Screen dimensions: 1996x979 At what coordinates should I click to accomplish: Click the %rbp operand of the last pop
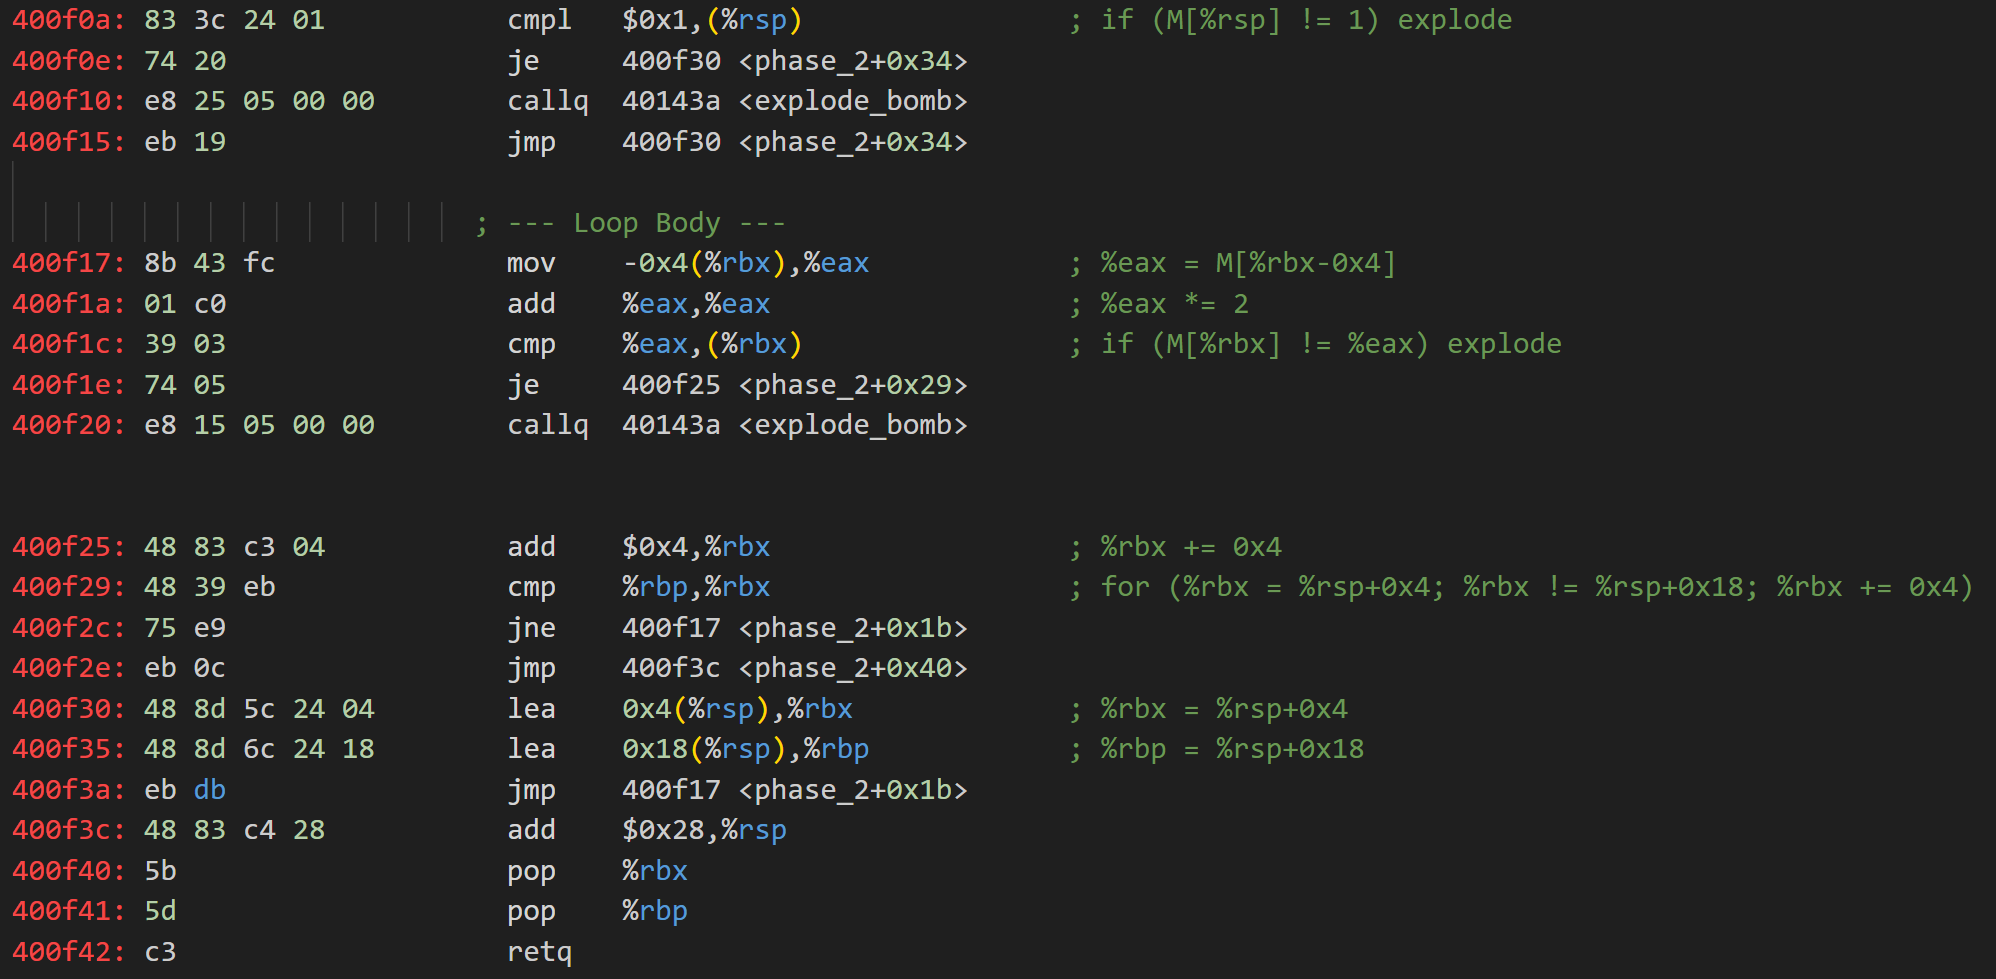coord(655,911)
